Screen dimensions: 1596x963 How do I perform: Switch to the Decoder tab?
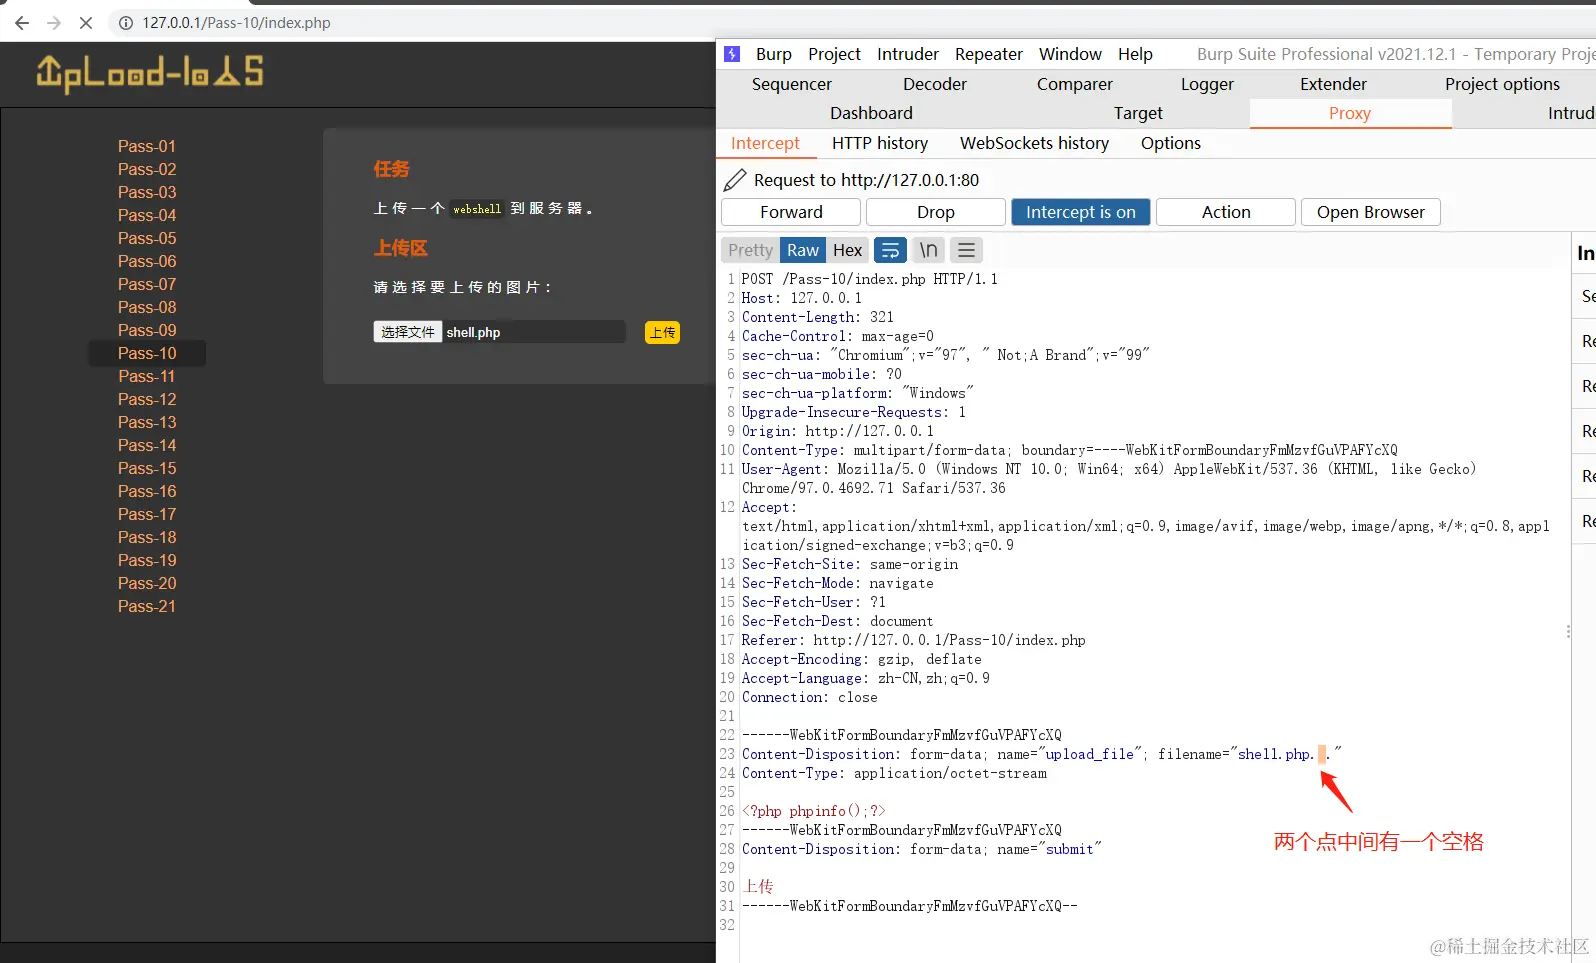pos(935,84)
